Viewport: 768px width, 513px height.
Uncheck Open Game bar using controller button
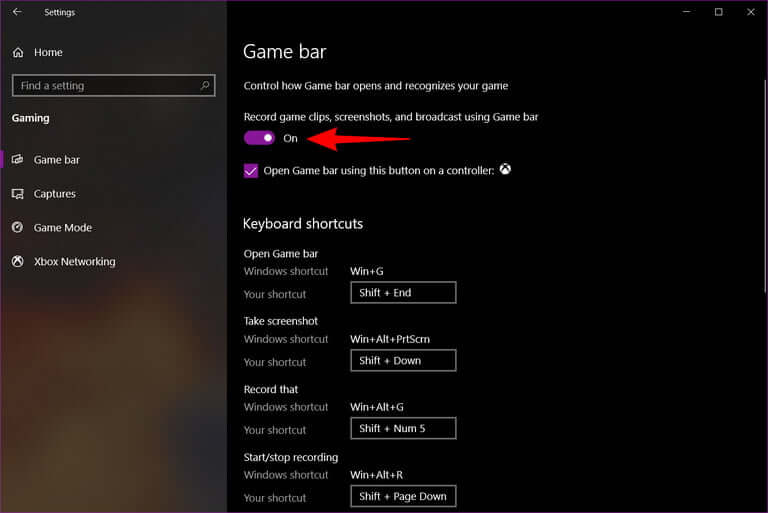[251, 171]
